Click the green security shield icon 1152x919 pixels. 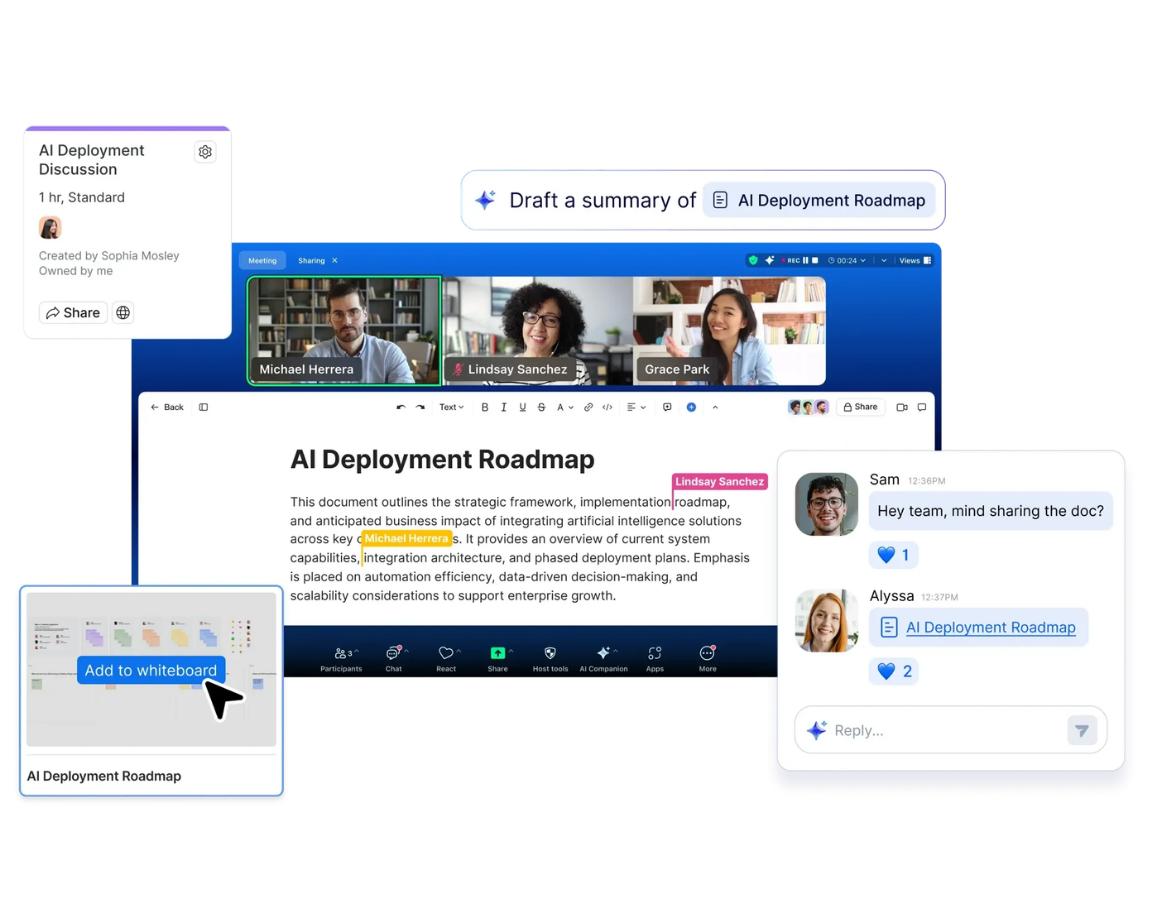pyautogui.click(x=753, y=260)
